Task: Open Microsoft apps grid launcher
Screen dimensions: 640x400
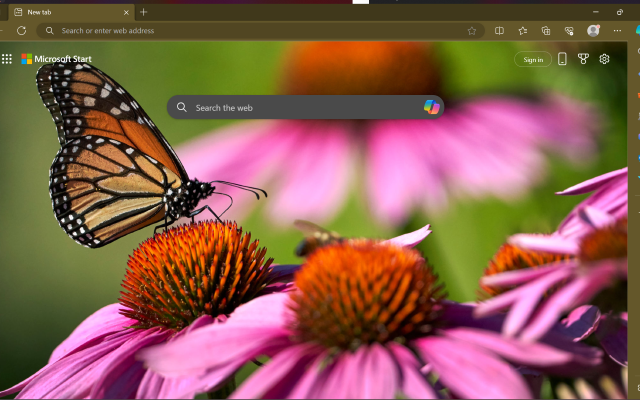Action: tap(7, 59)
